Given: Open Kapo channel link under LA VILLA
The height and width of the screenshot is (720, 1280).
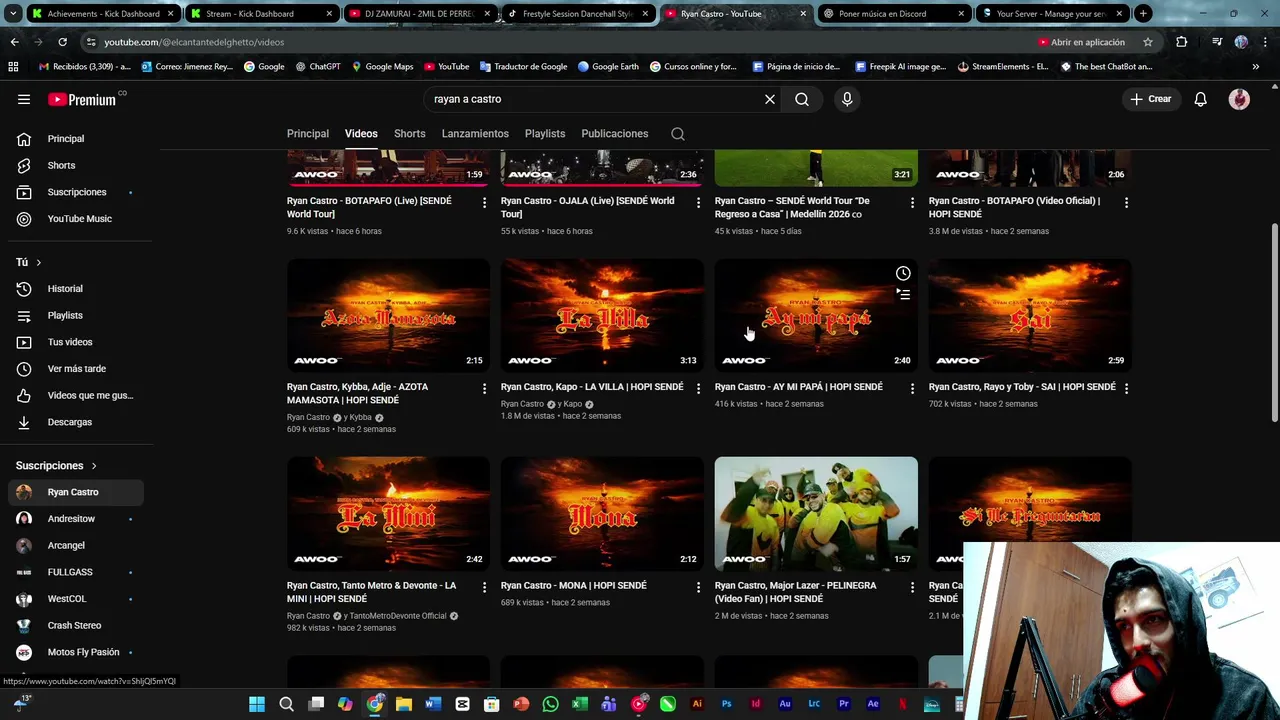Looking at the screenshot, I should point(573,404).
